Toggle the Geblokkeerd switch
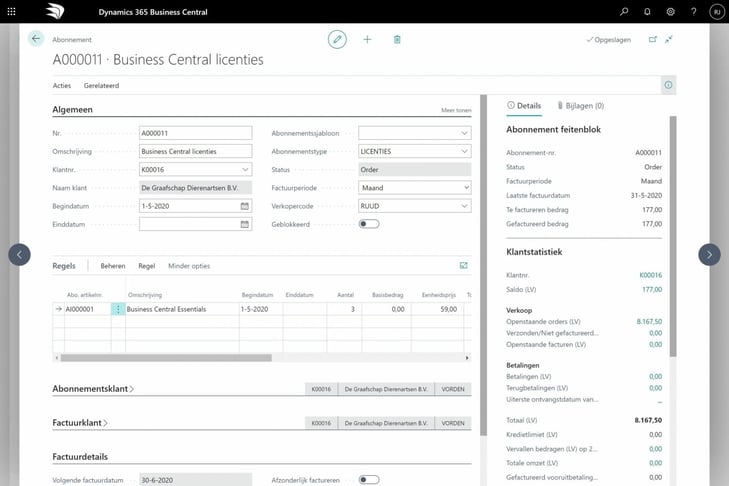The height and width of the screenshot is (486, 729). point(369,224)
